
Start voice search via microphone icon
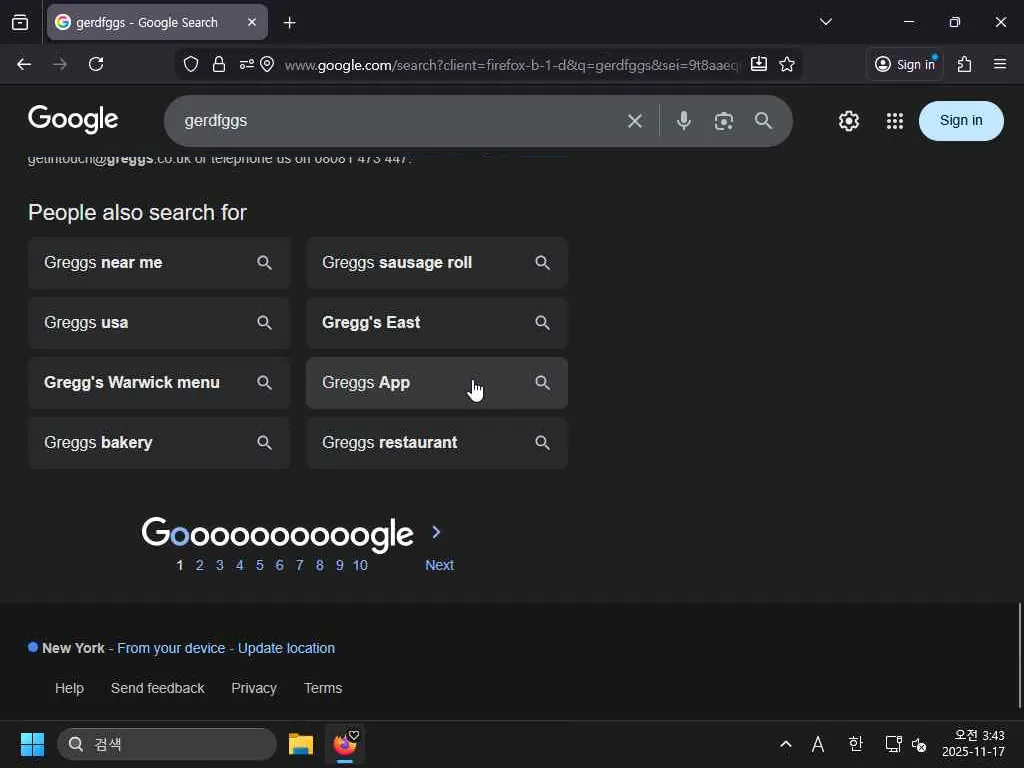click(684, 121)
